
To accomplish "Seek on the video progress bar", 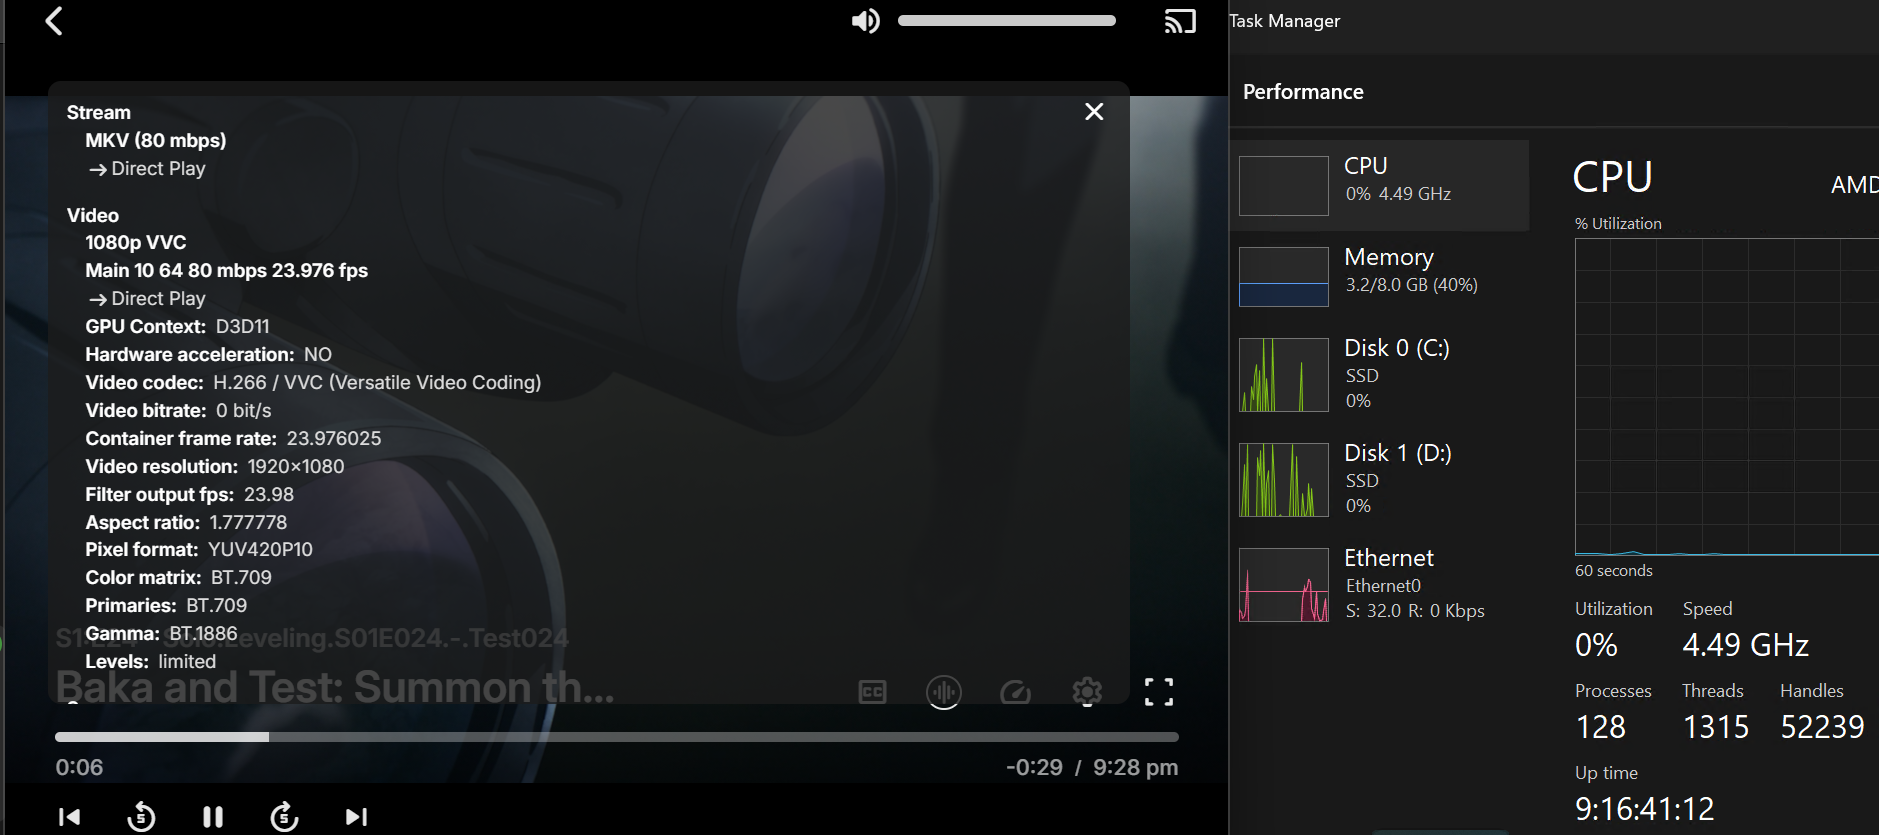I will [x=617, y=737].
